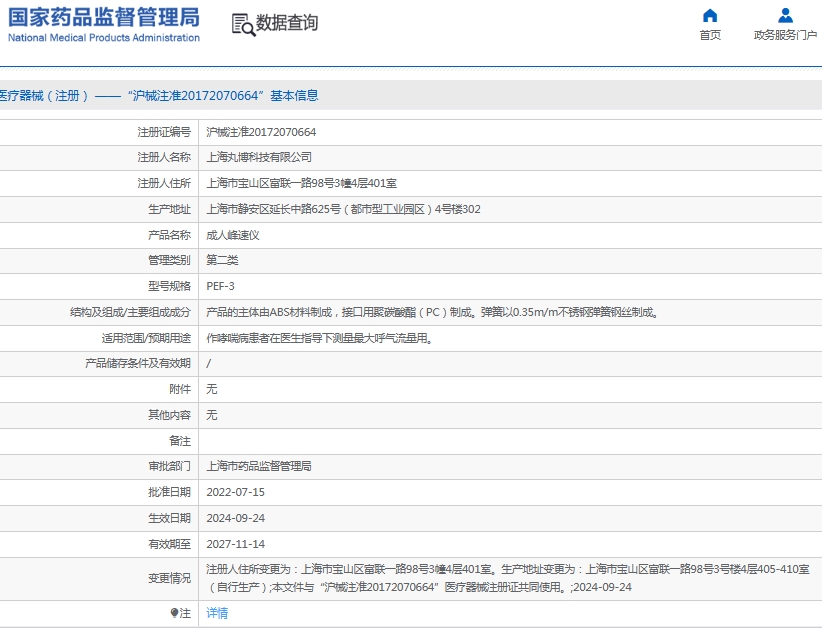Click the 生效日期 row label
The width and height of the screenshot is (822, 633).
[169, 518]
